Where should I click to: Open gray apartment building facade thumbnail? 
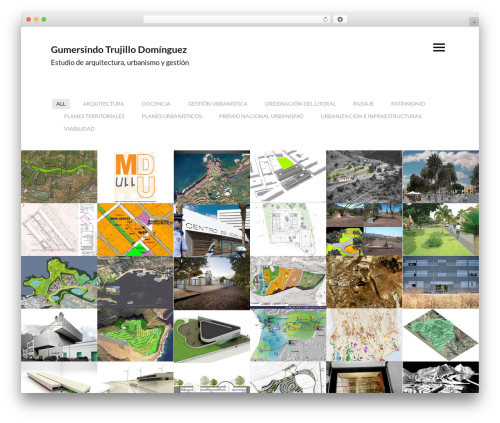click(441, 282)
